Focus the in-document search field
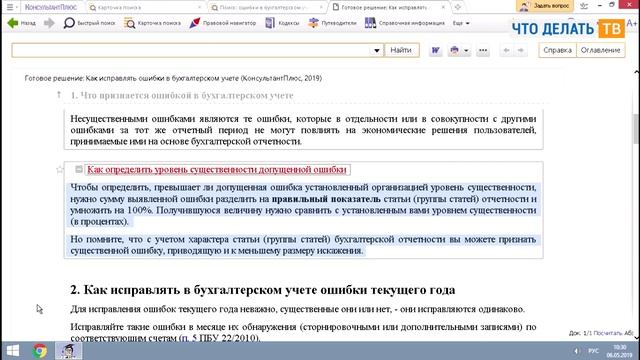 [x=191, y=50]
